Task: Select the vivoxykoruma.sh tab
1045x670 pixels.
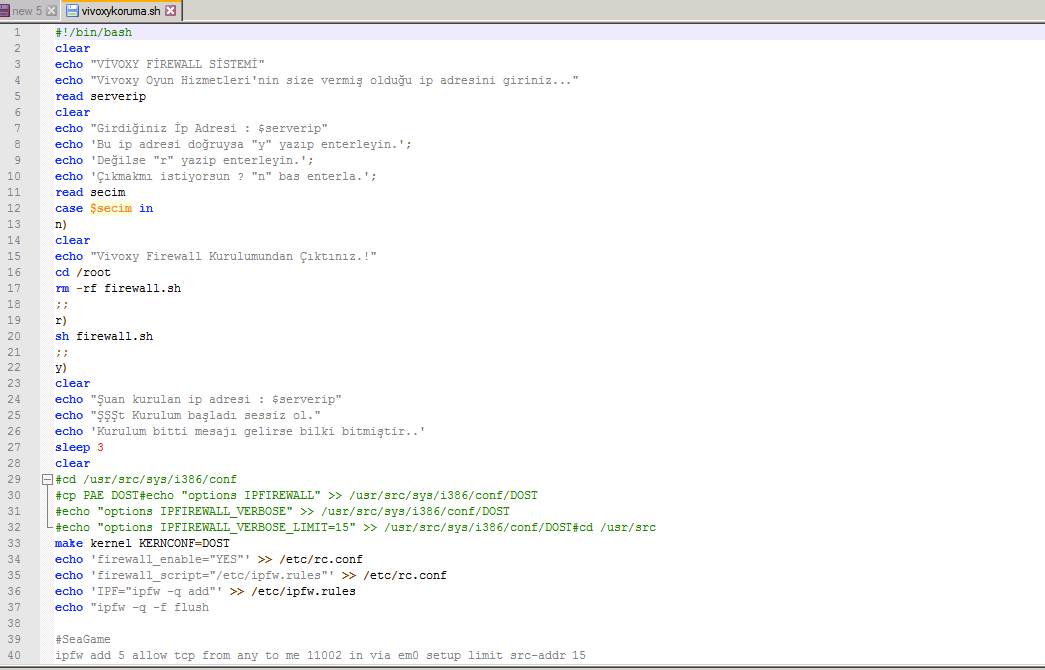Action: tap(121, 11)
